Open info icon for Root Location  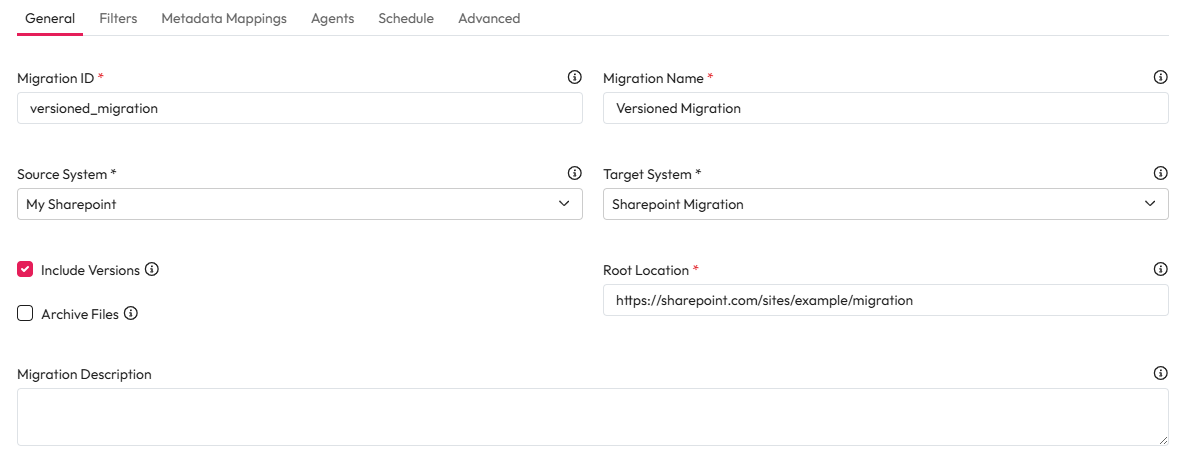point(1160,269)
